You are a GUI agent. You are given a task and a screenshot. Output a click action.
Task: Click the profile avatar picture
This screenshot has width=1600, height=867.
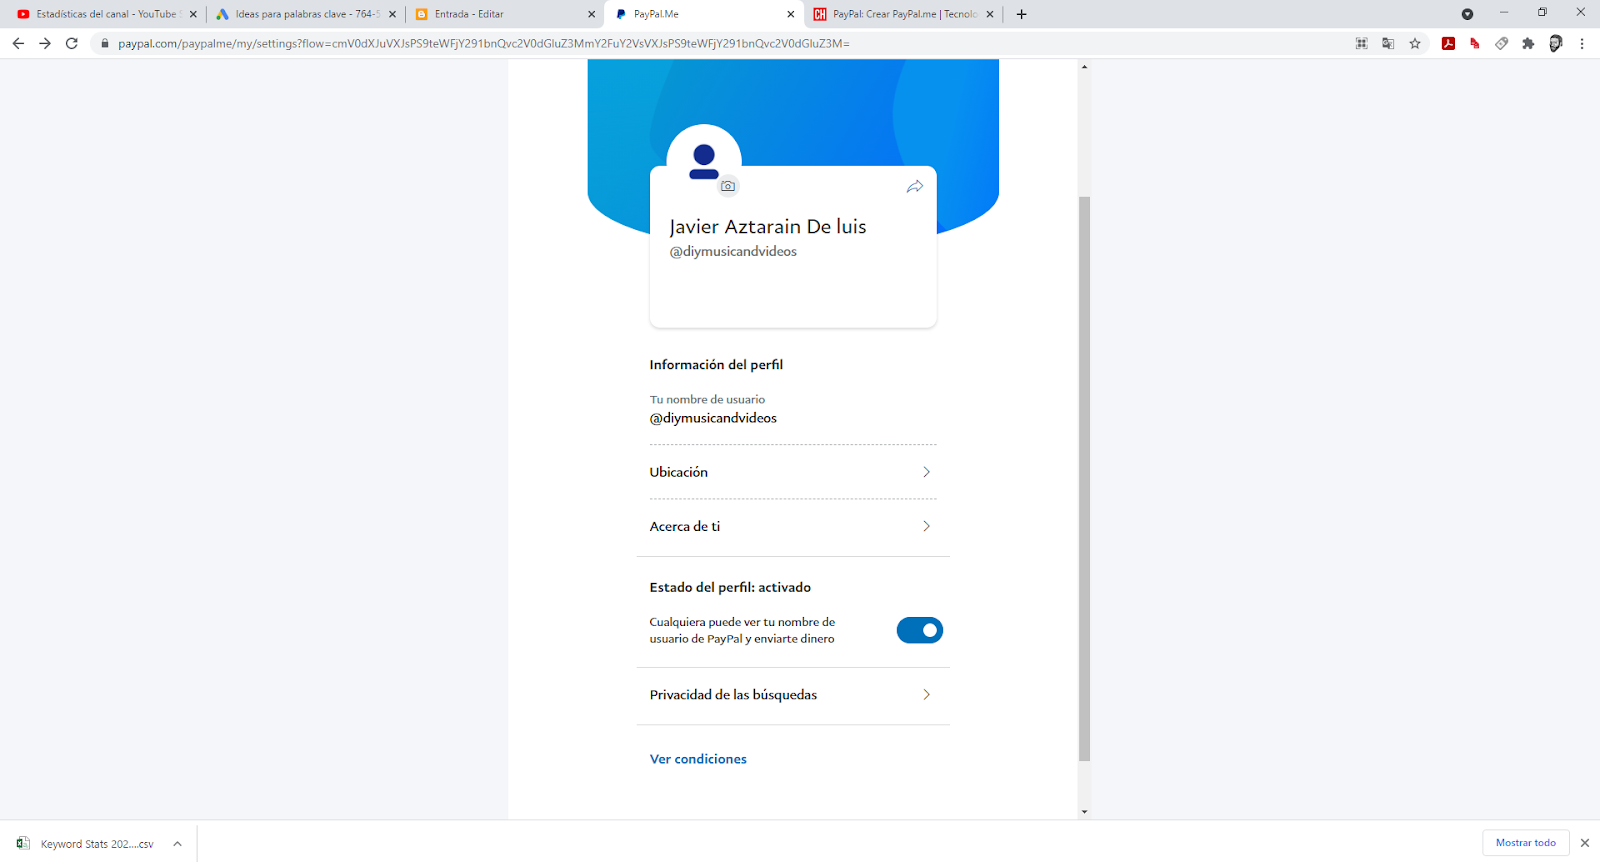point(704,161)
